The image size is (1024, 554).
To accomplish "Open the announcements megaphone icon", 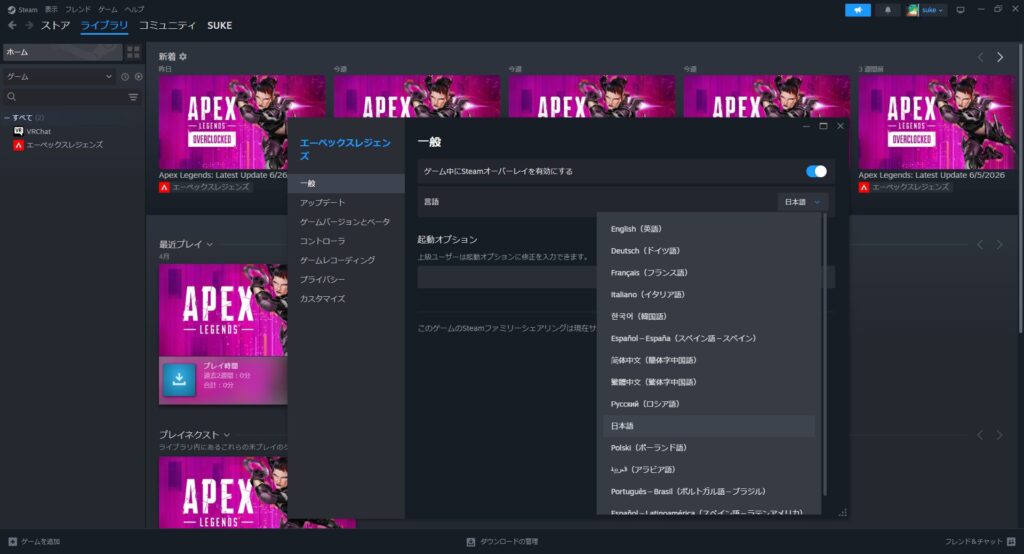I will 857,10.
